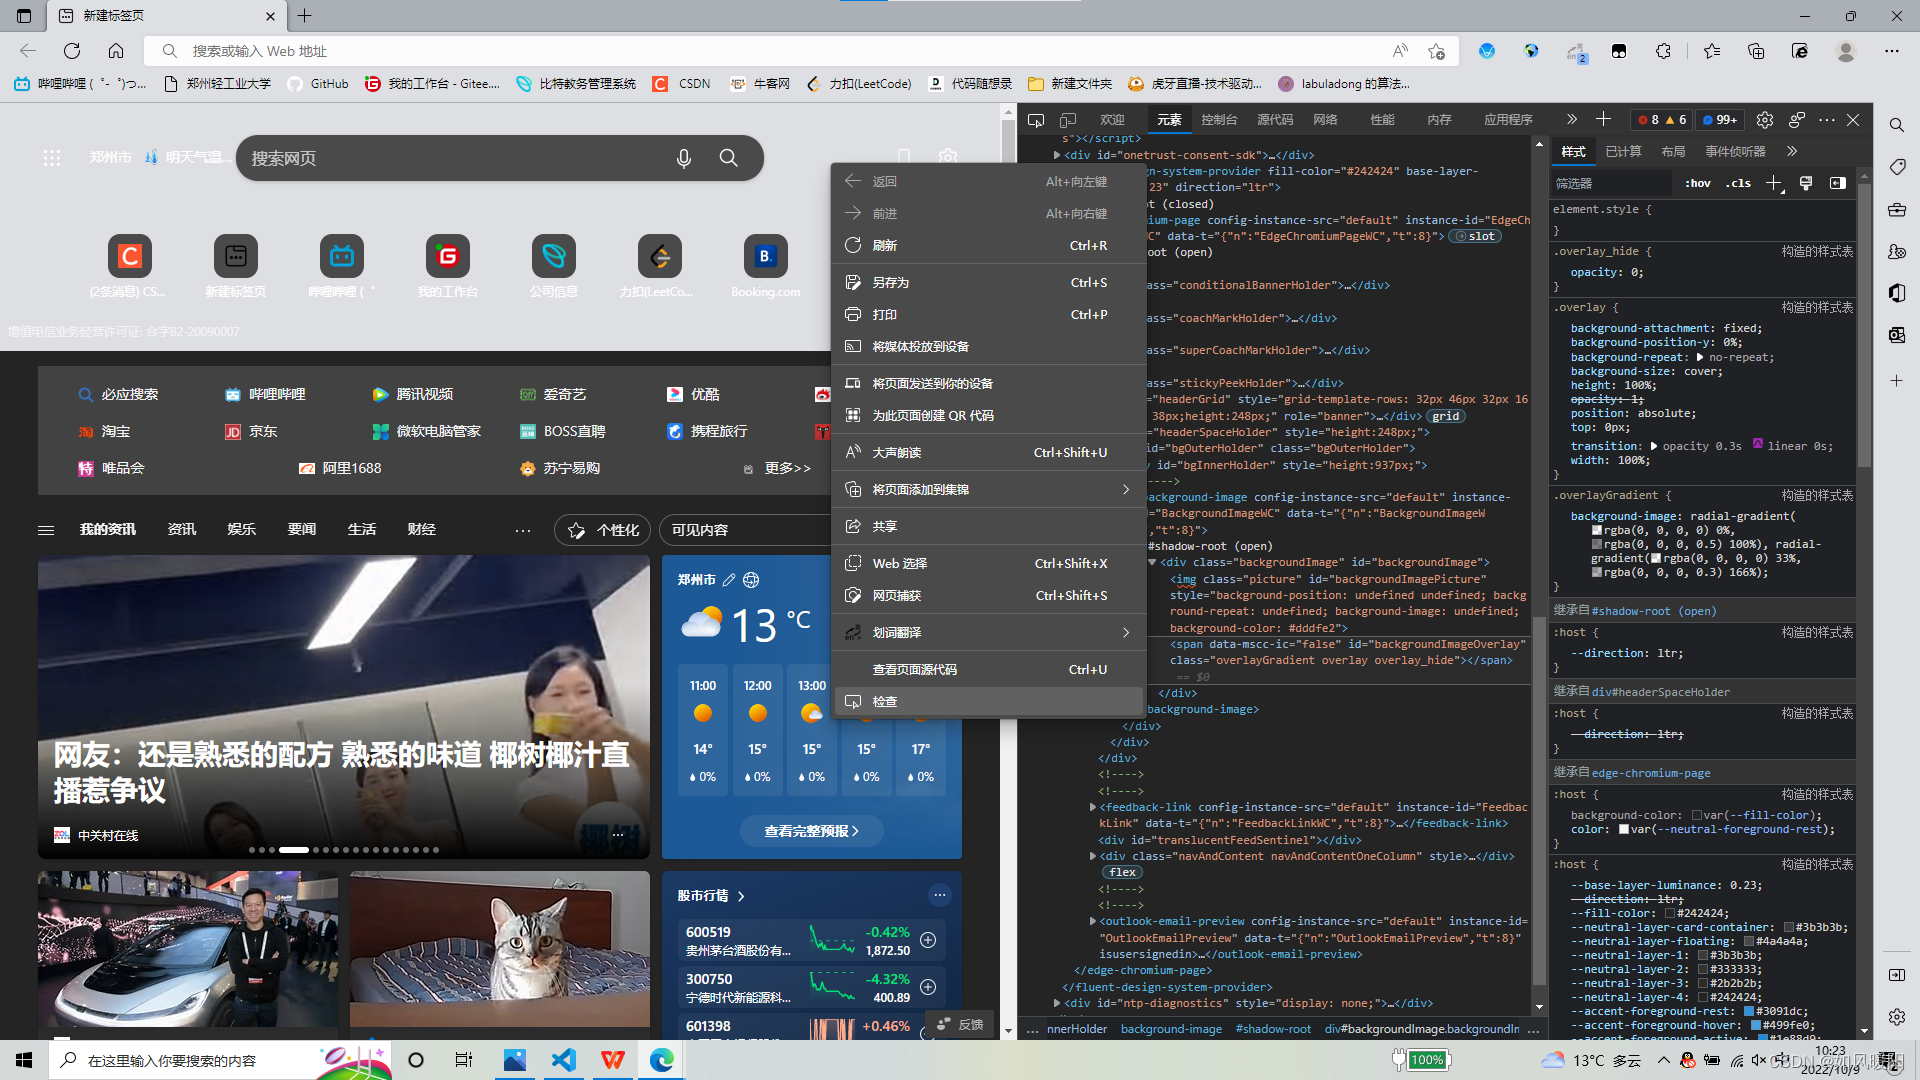
Task: Toggle the inspect element picker in DevTools
Action: pyautogui.click(x=1036, y=120)
